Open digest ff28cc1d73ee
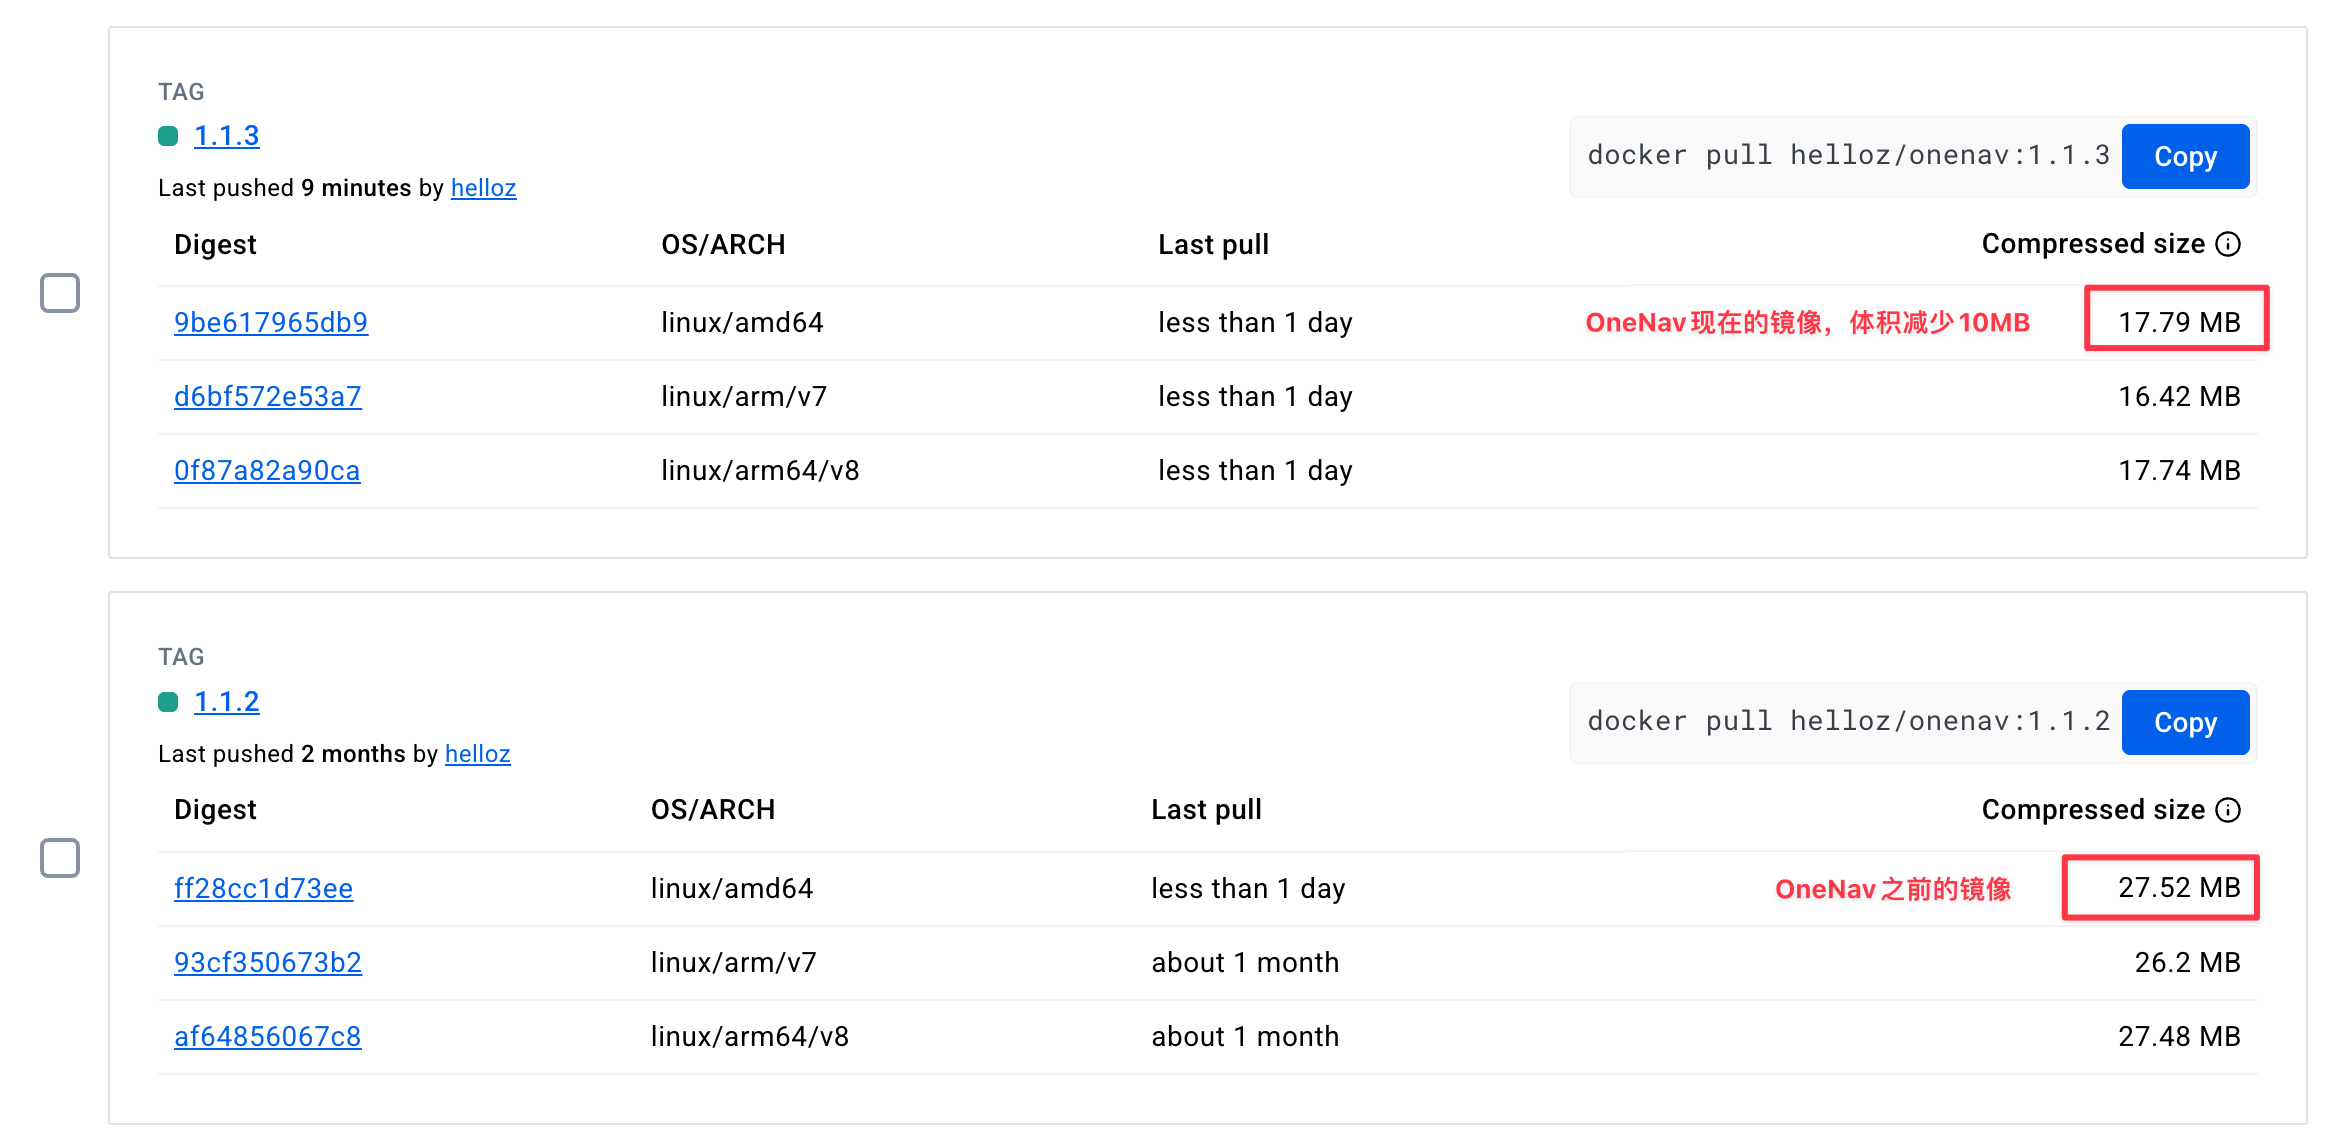This screenshot has height=1138, width=2326. [264, 888]
